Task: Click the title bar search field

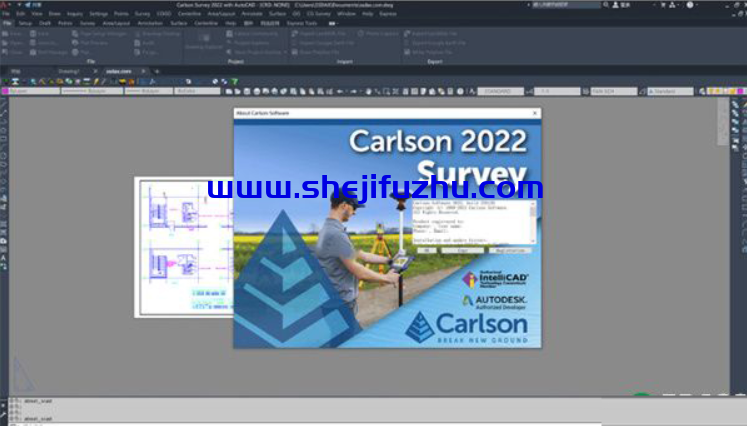Action: pos(565,5)
